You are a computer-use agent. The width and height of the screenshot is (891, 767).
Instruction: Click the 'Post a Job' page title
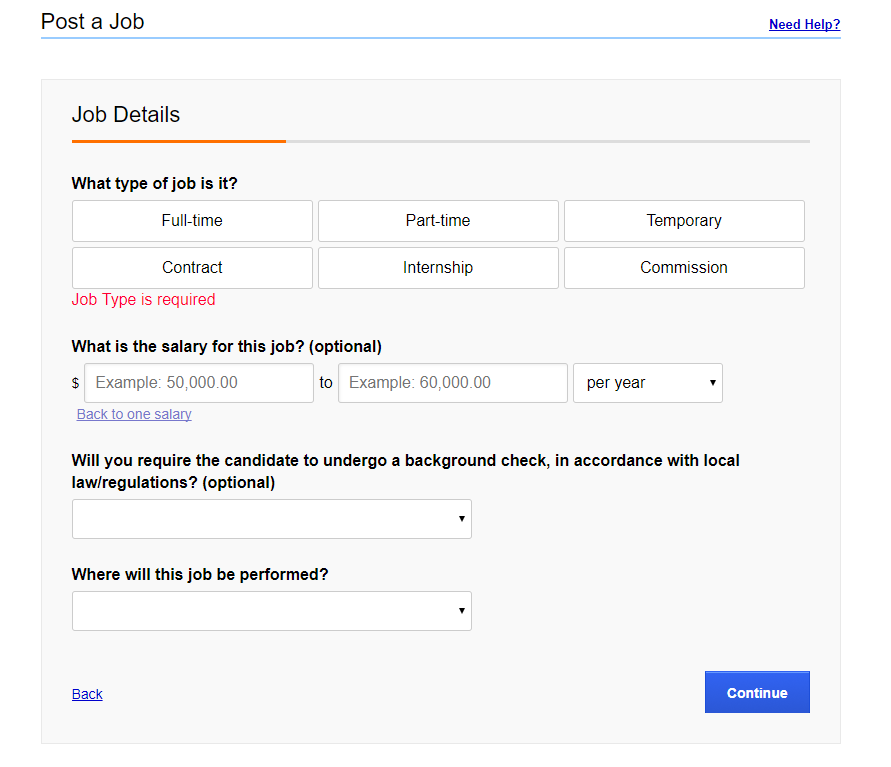(x=93, y=21)
